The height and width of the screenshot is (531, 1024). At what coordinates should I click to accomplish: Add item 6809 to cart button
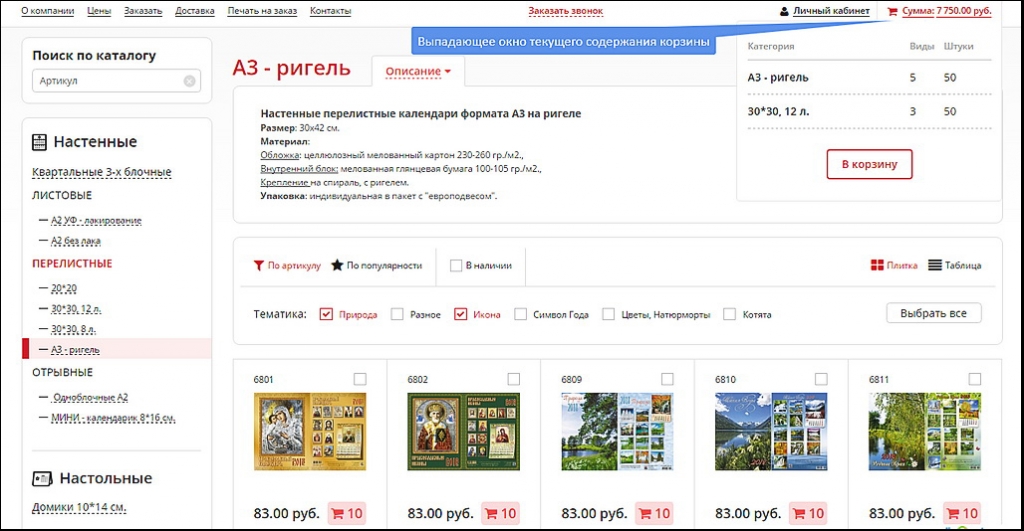point(654,513)
